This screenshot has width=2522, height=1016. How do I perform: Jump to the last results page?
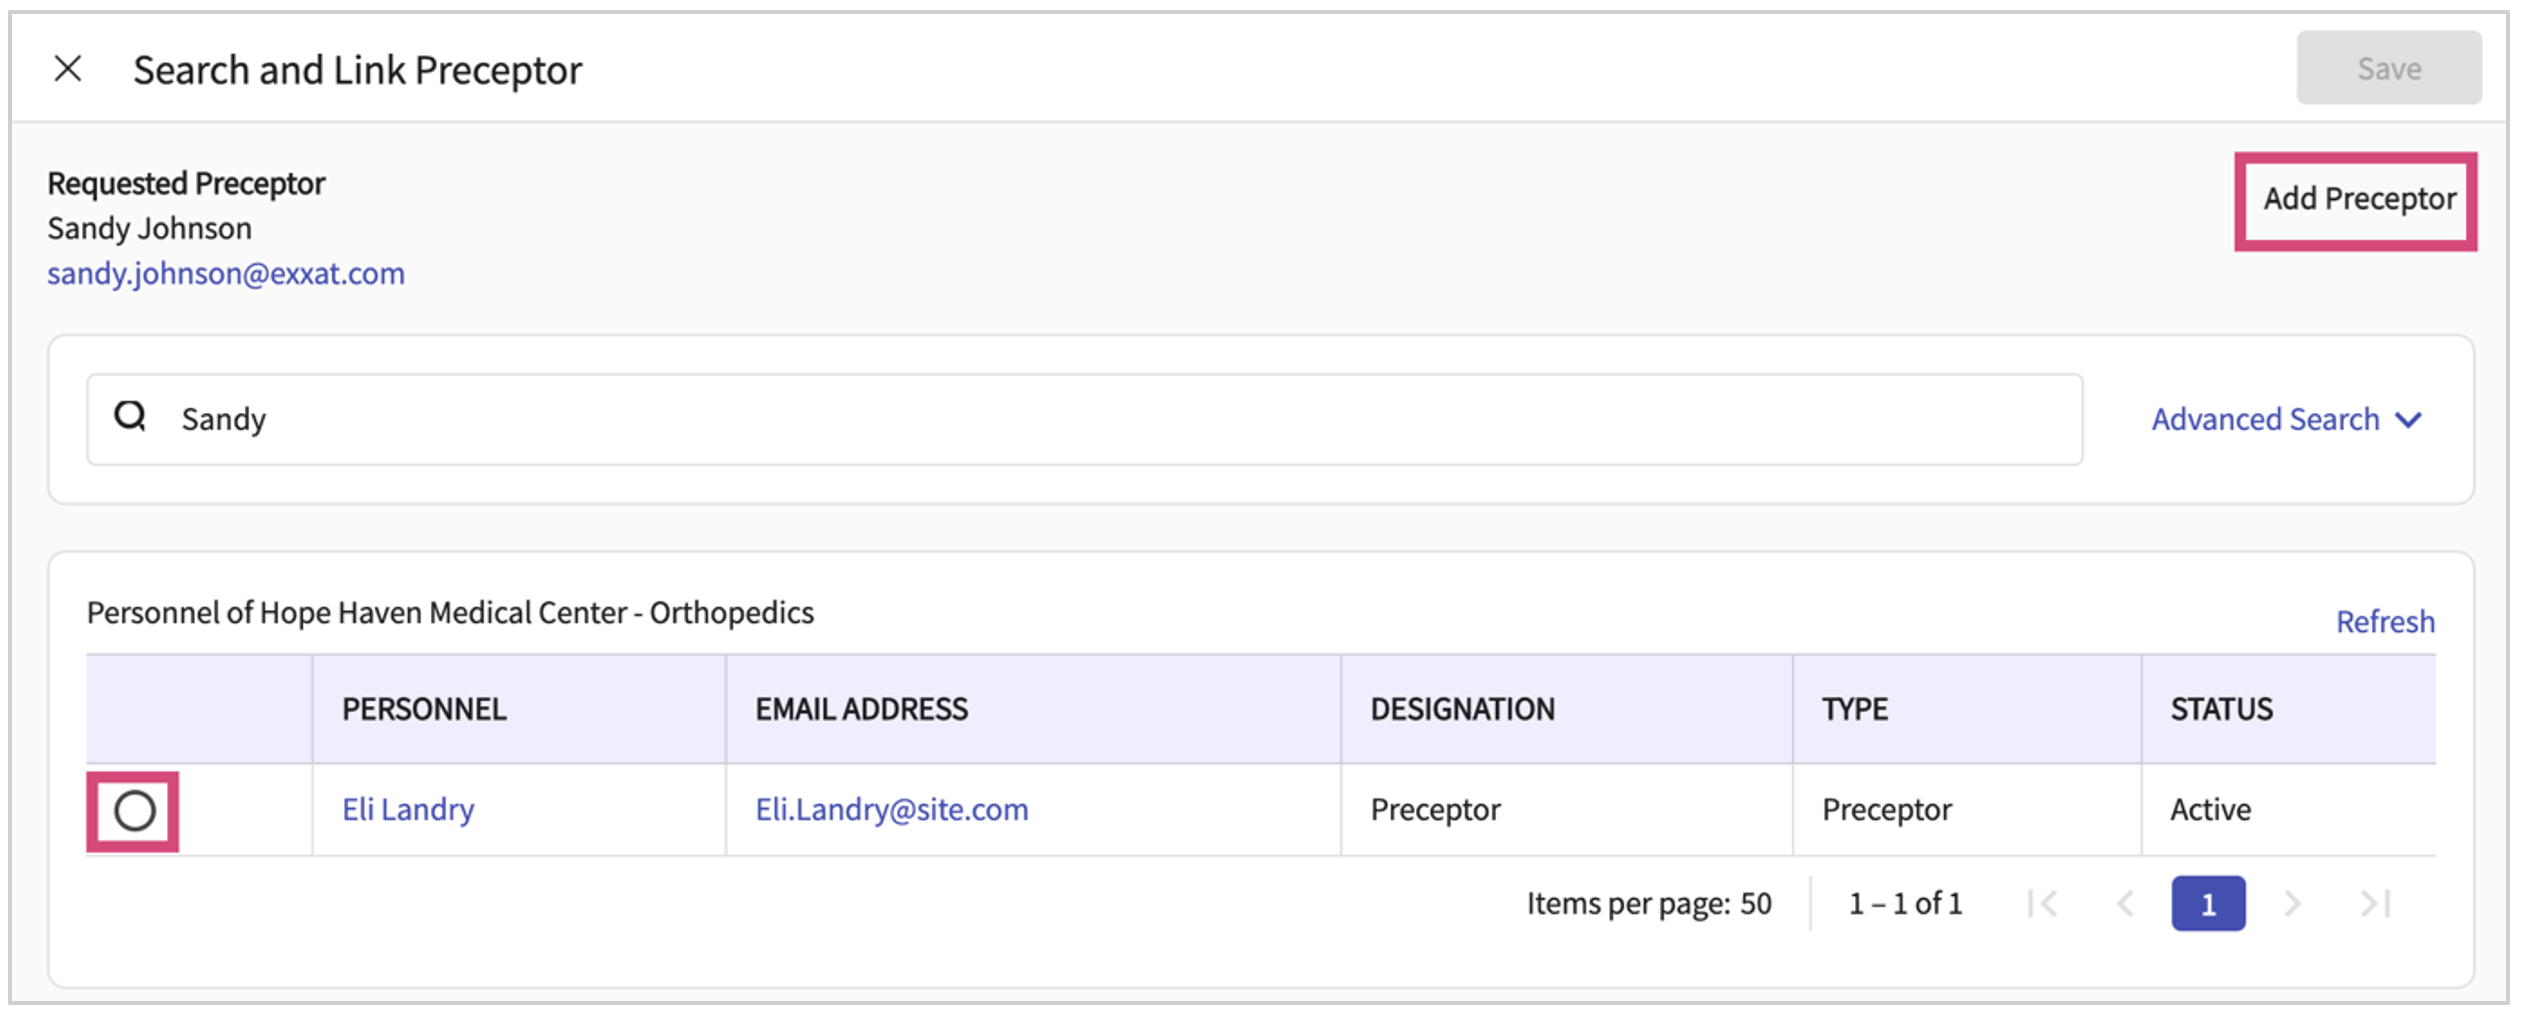click(2375, 904)
